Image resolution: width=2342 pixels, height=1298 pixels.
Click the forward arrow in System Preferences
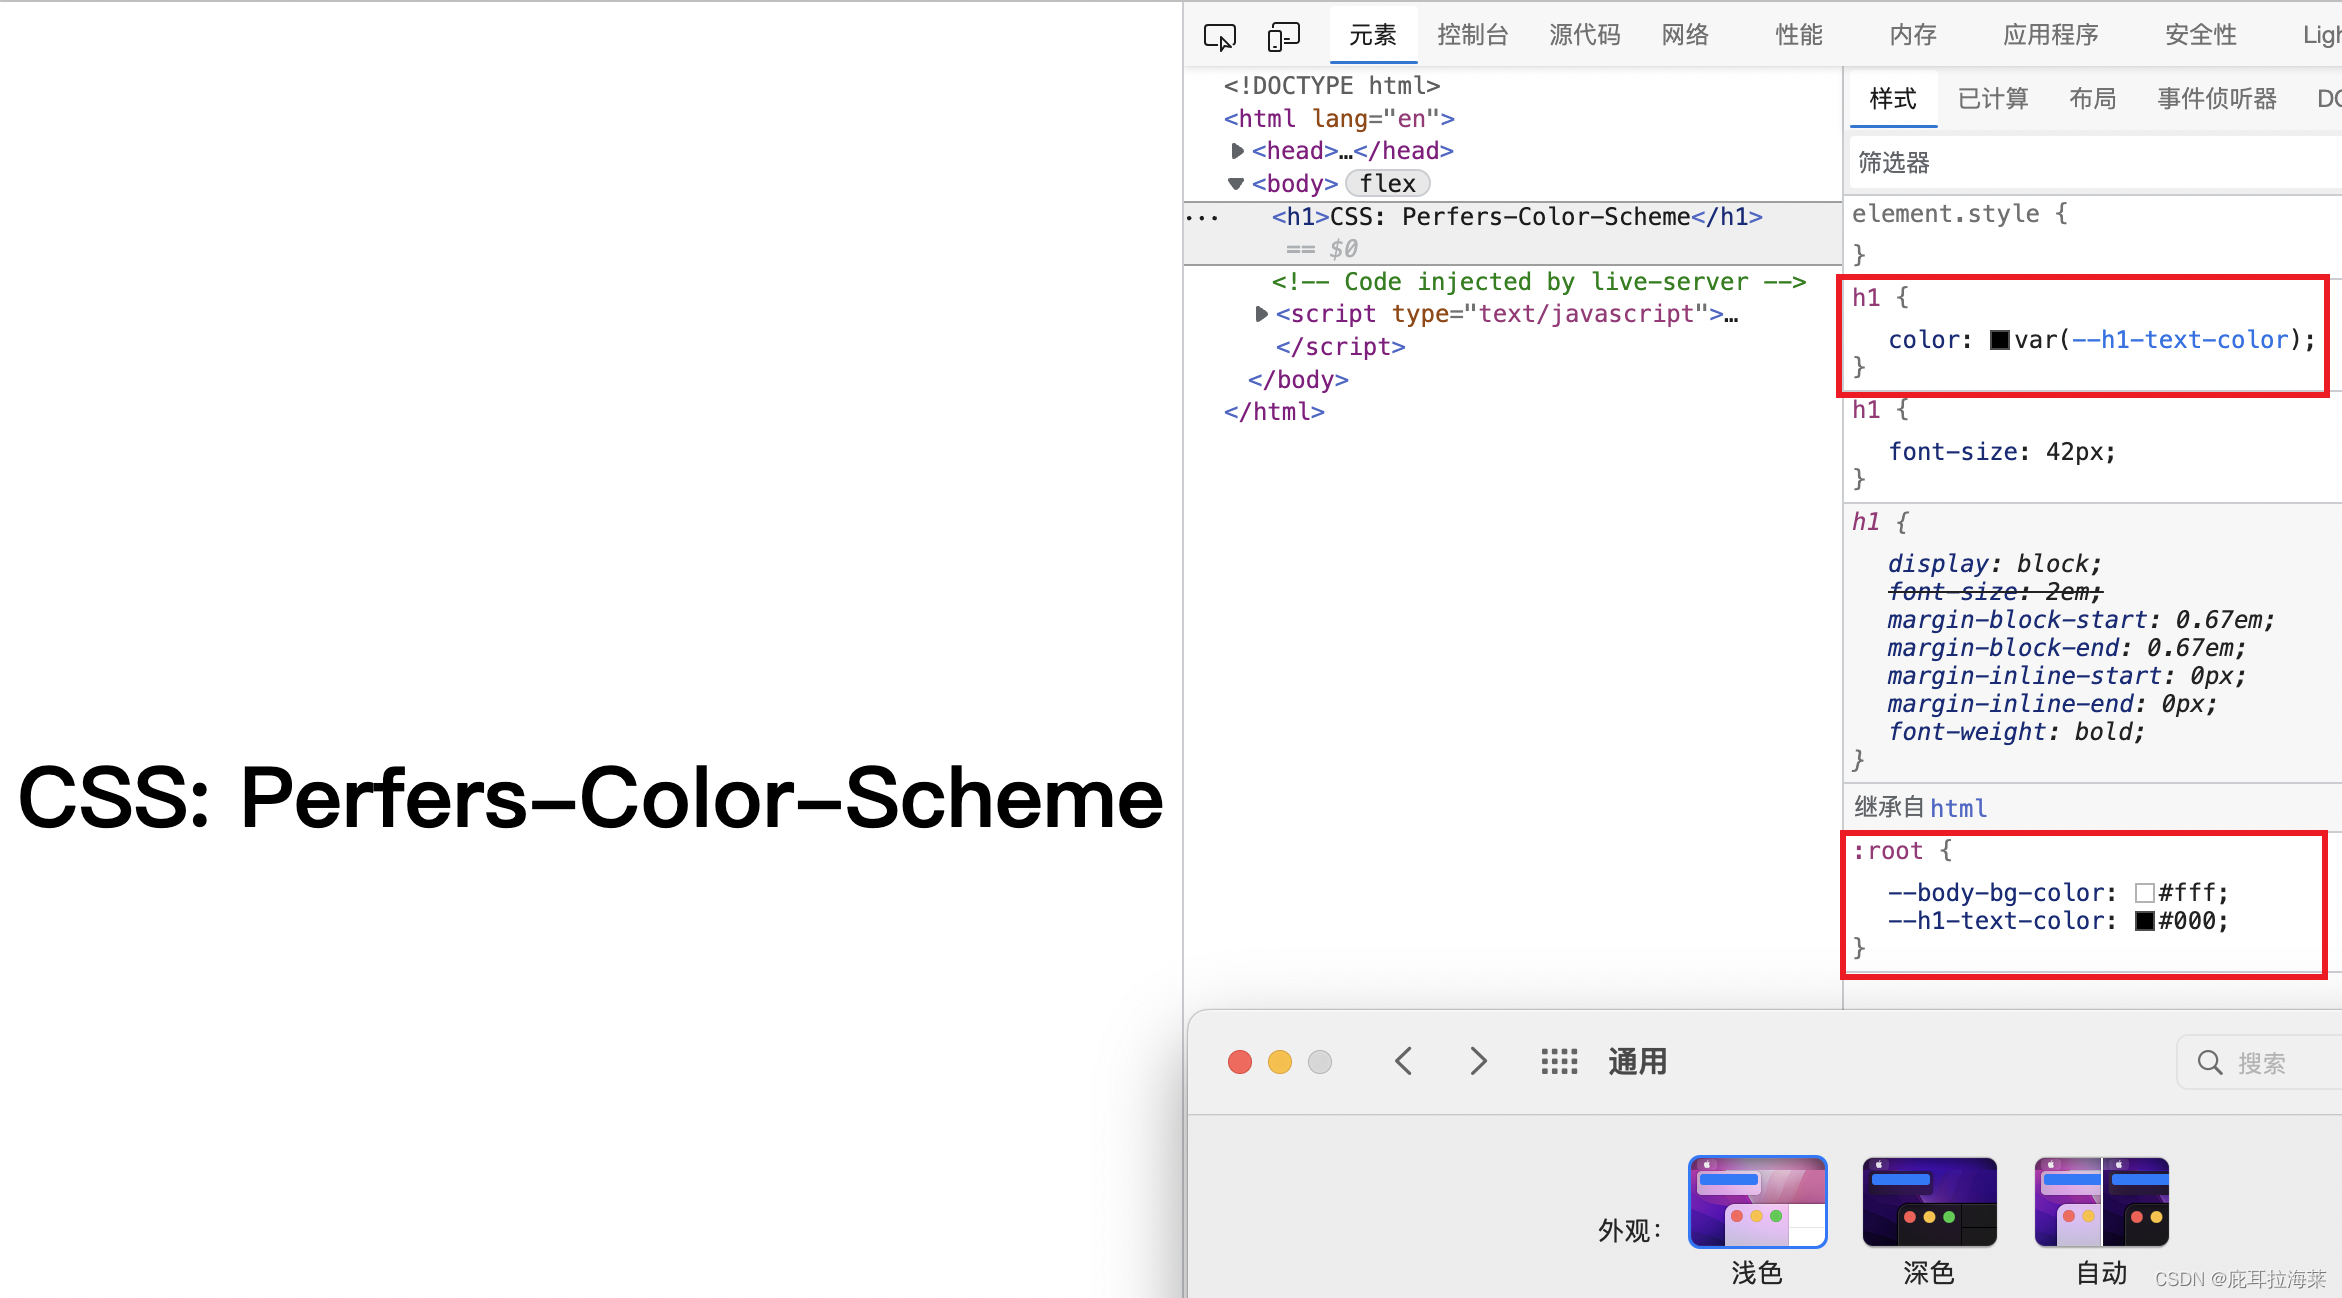point(1478,1061)
